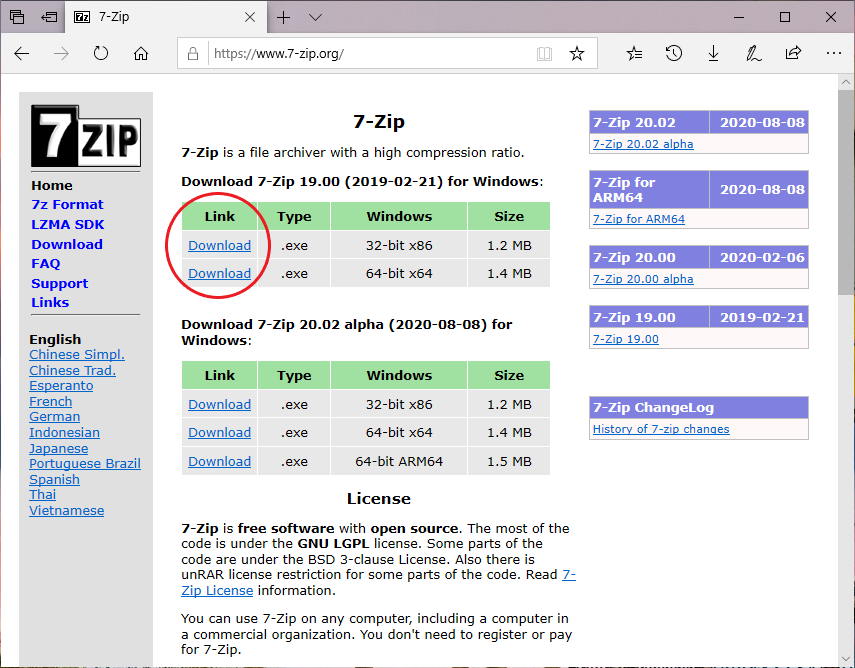Click the '1.5 MB' size cell
This screenshot has height=668, width=855.
(509, 461)
